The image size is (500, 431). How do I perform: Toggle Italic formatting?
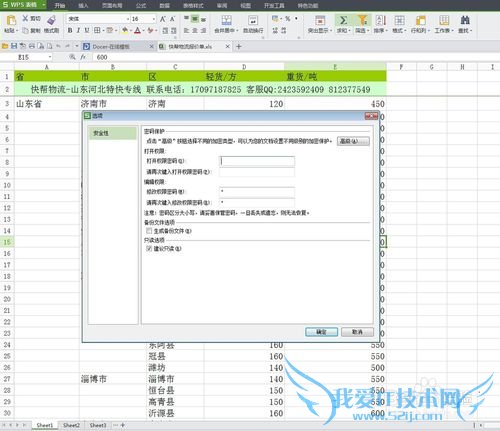(x=78, y=30)
